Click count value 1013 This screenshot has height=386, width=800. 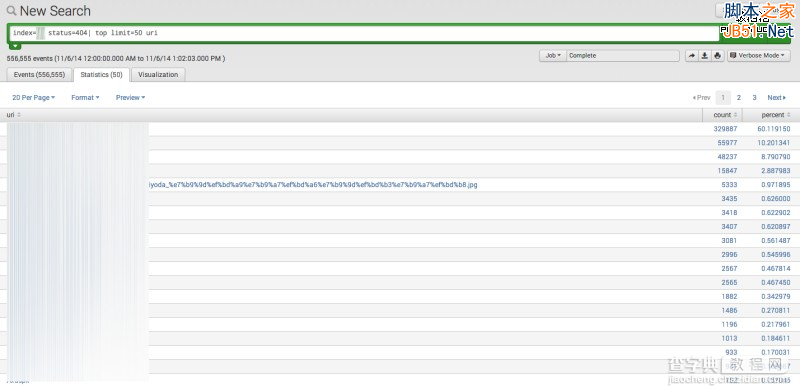pyautogui.click(x=730, y=338)
